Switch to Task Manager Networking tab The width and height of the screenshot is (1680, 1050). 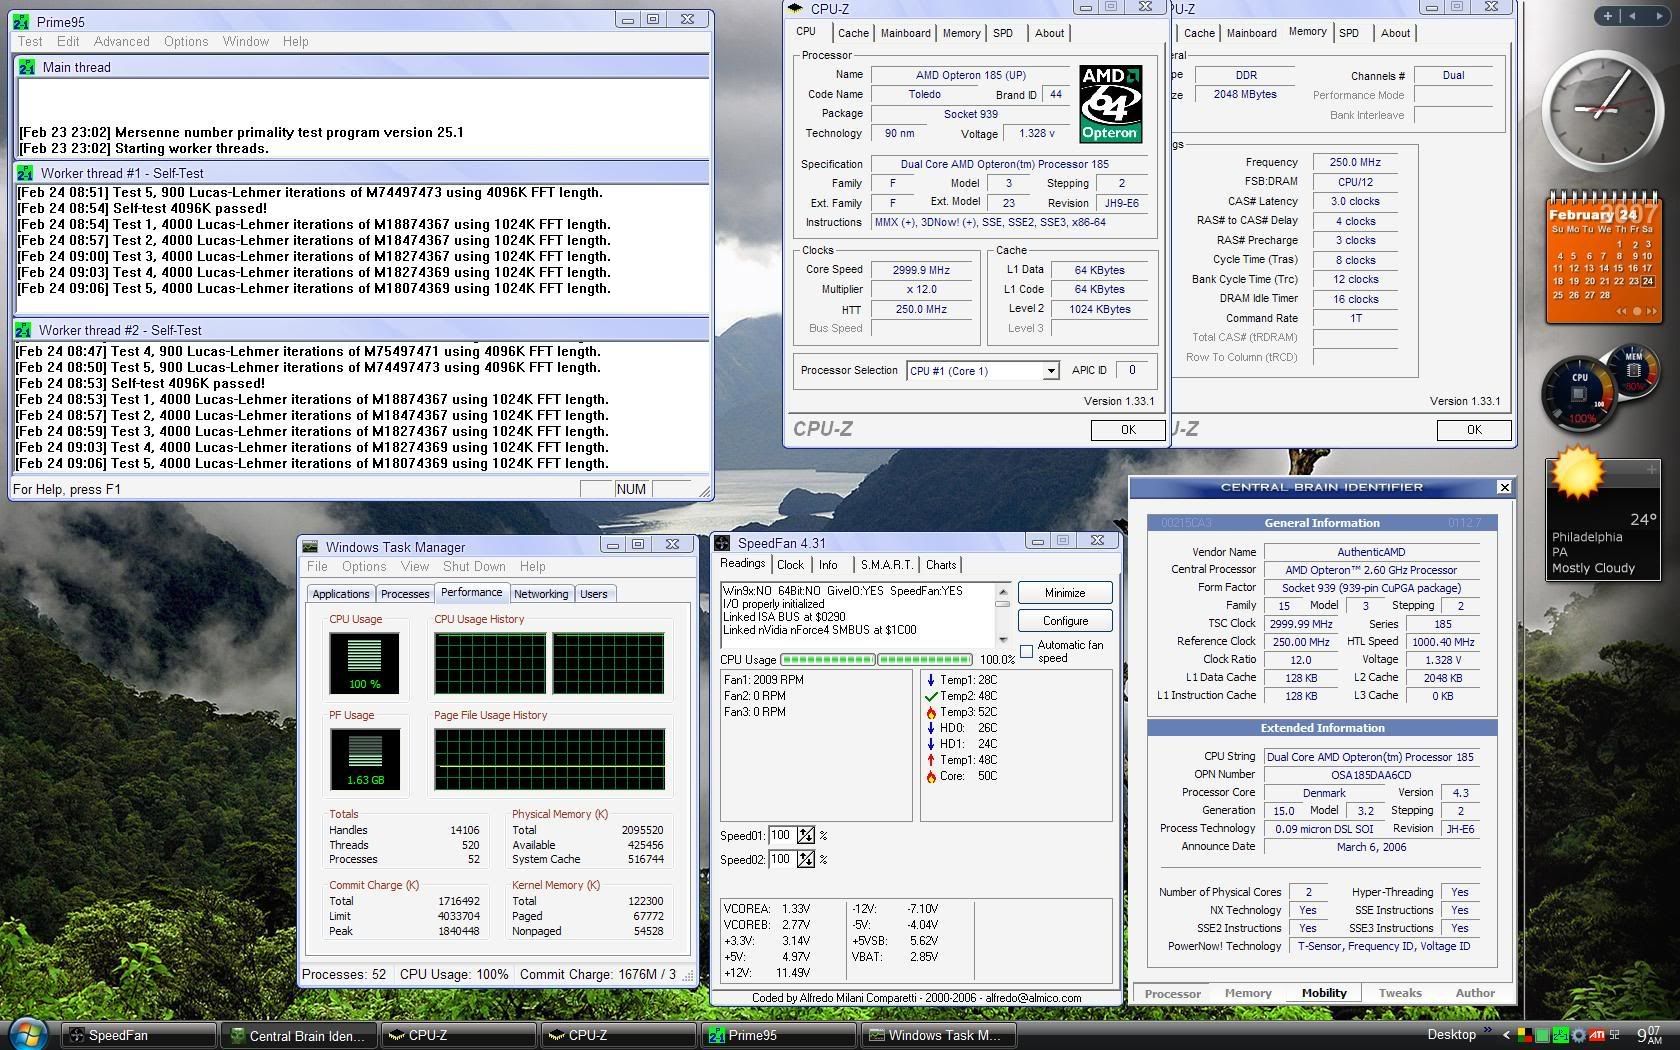(x=541, y=594)
